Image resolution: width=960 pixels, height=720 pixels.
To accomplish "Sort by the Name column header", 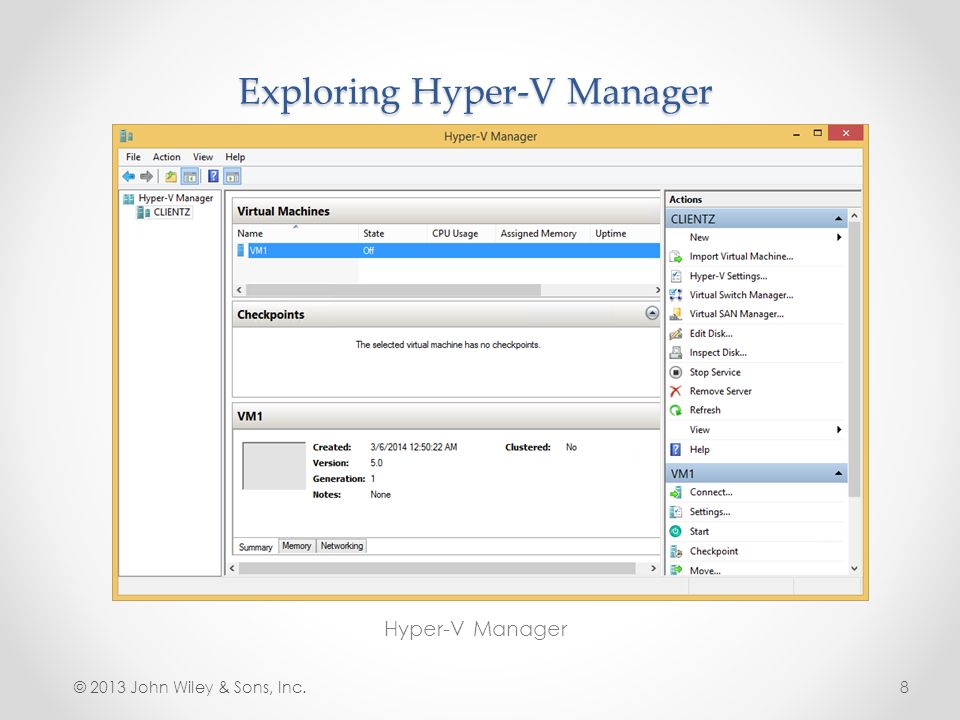I will (x=296, y=233).
